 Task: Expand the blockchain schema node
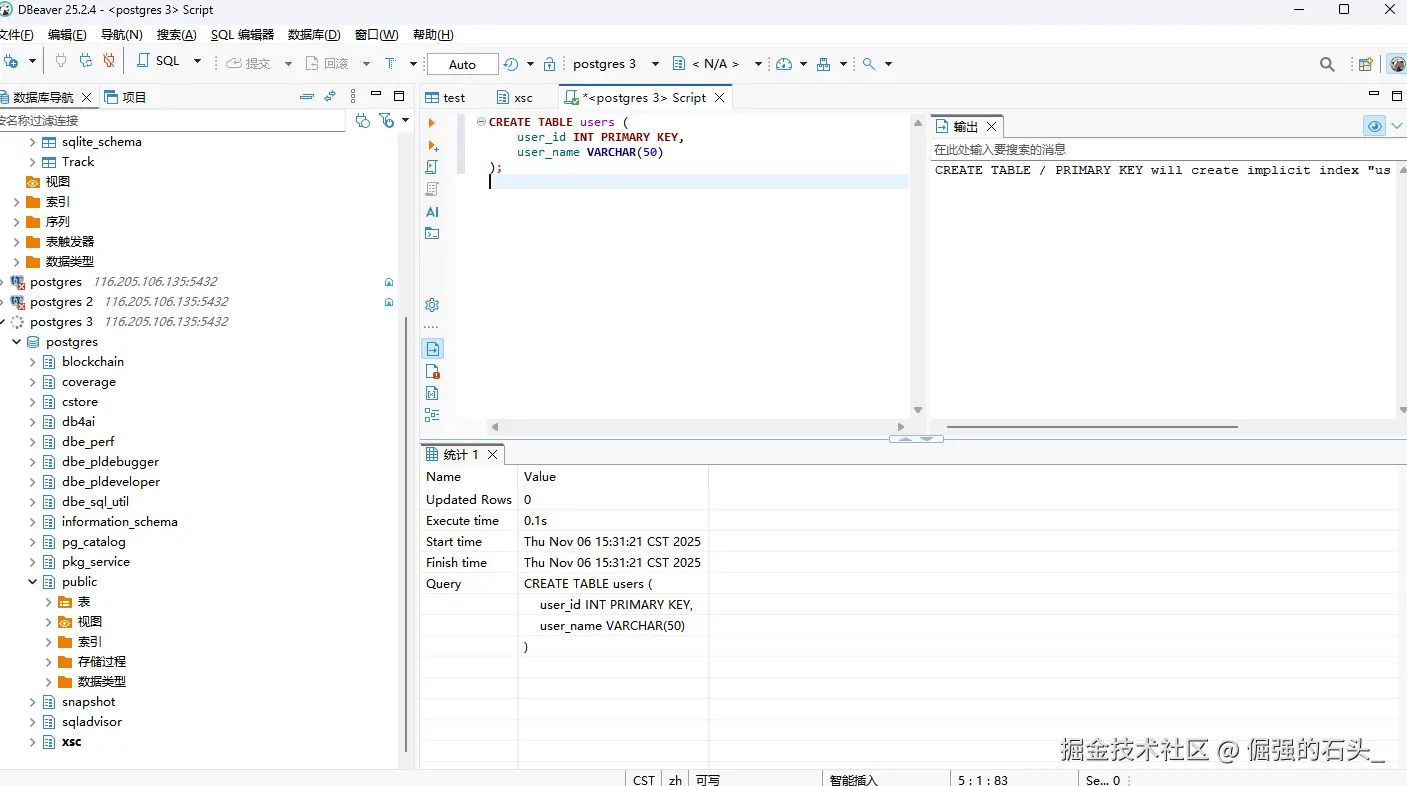[x=33, y=362]
